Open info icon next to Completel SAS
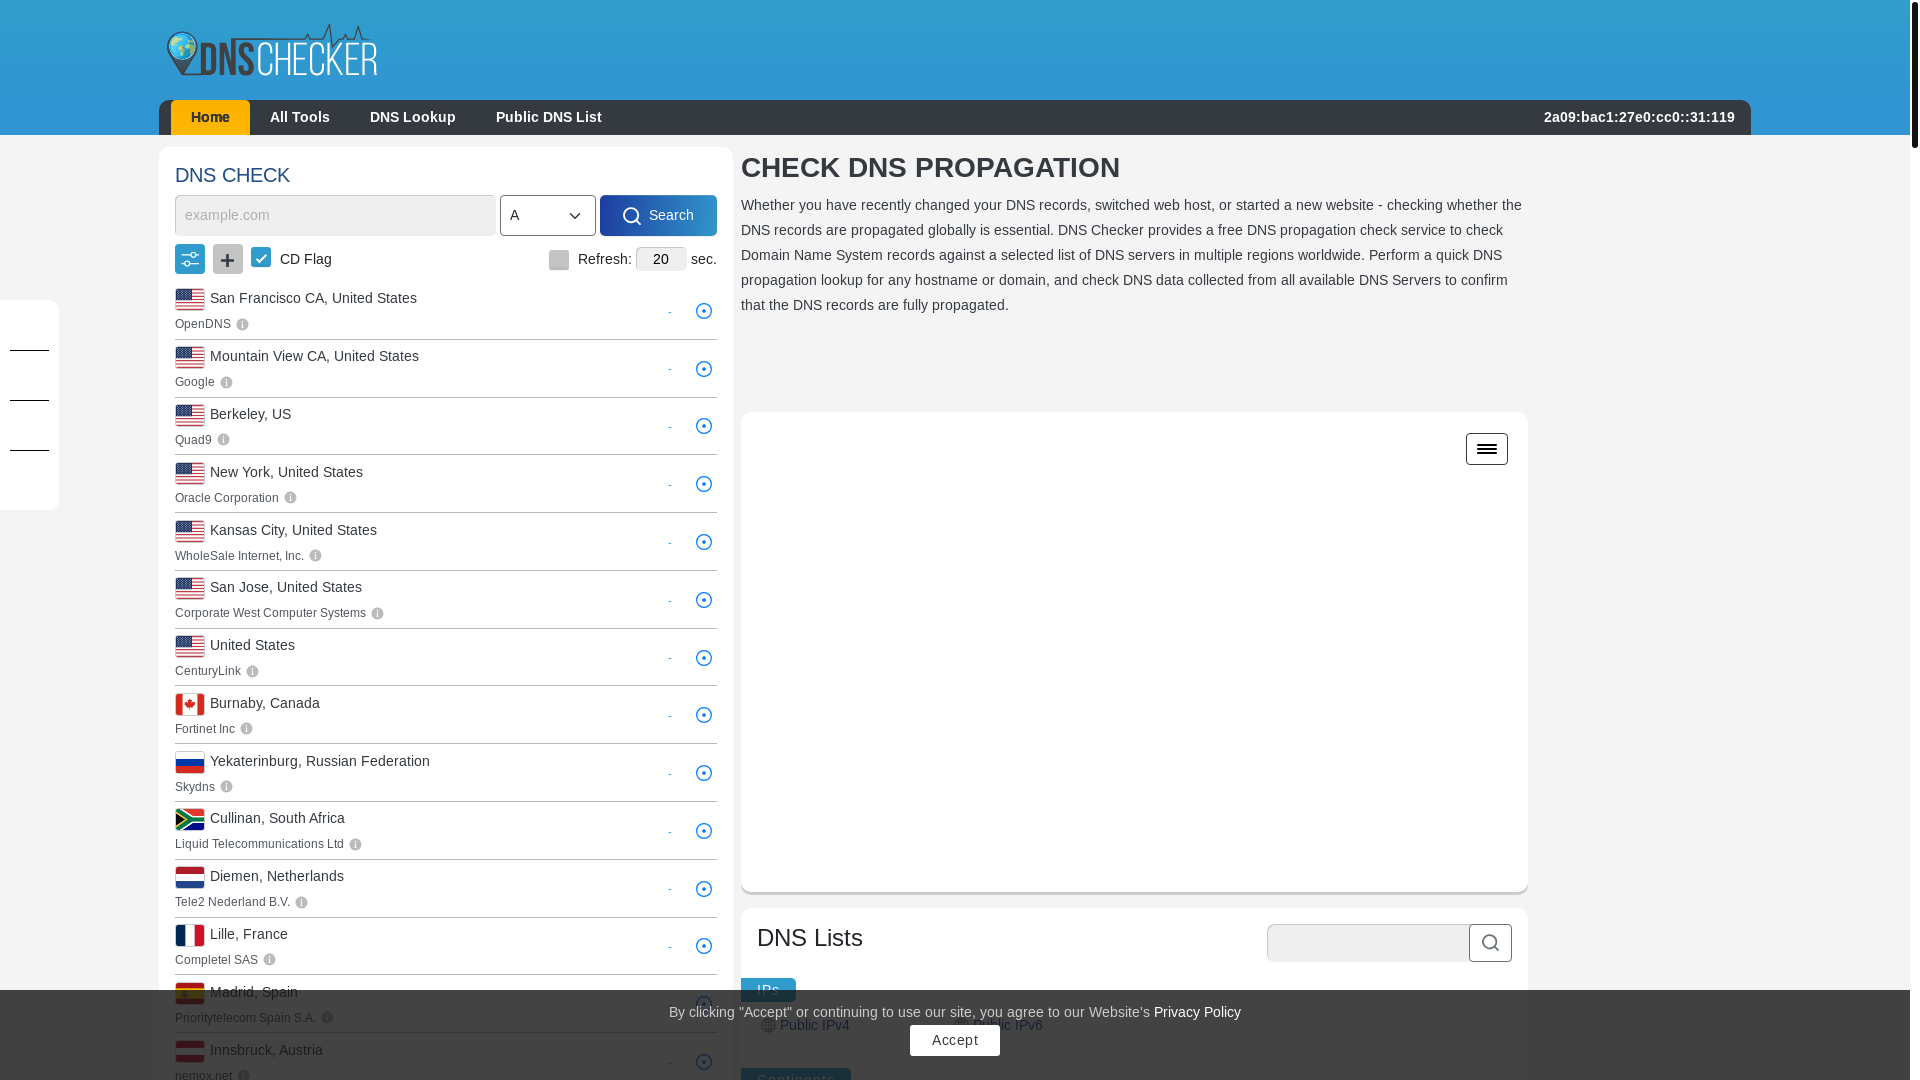Image resolution: width=1920 pixels, height=1080 pixels. [x=269, y=960]
